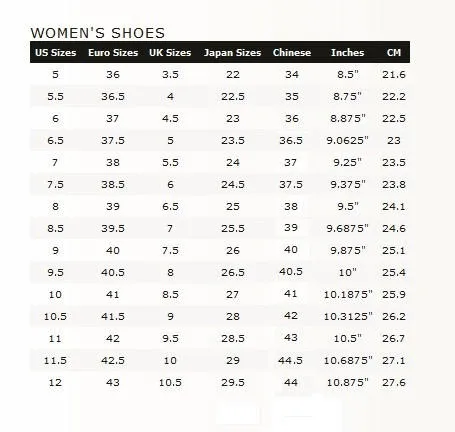The image size is (455, 432).
Task: Select US size 12 cell
Action: point(55,383)
